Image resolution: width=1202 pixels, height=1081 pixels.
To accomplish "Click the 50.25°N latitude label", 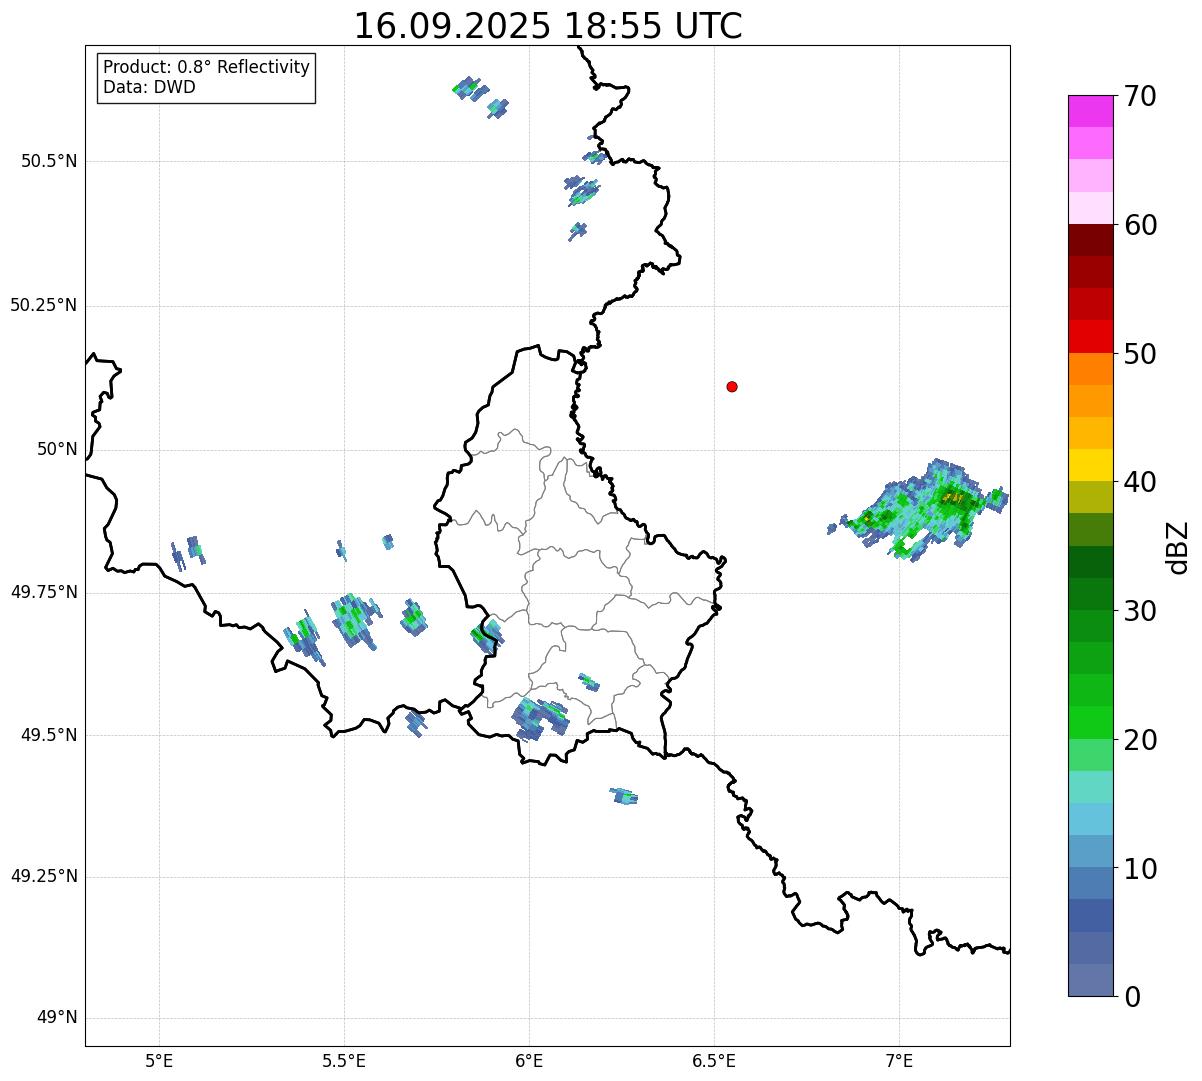I will coord(43,305).
